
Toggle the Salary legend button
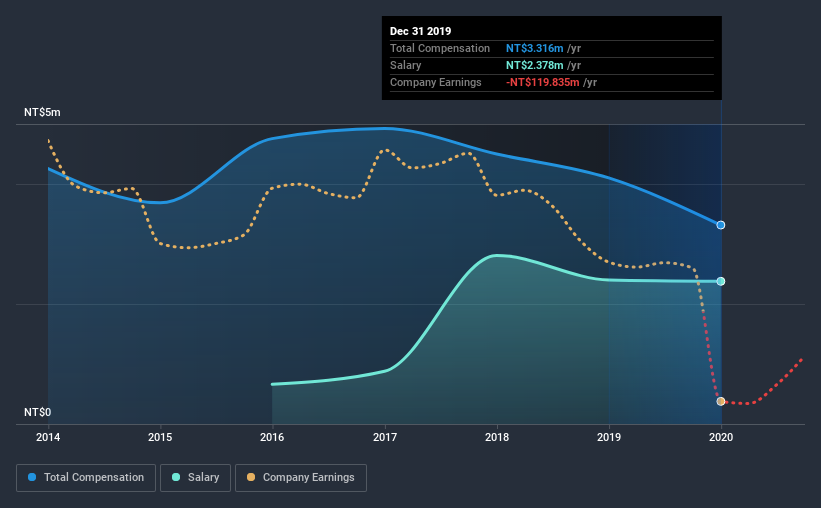[x=195, y=478]
